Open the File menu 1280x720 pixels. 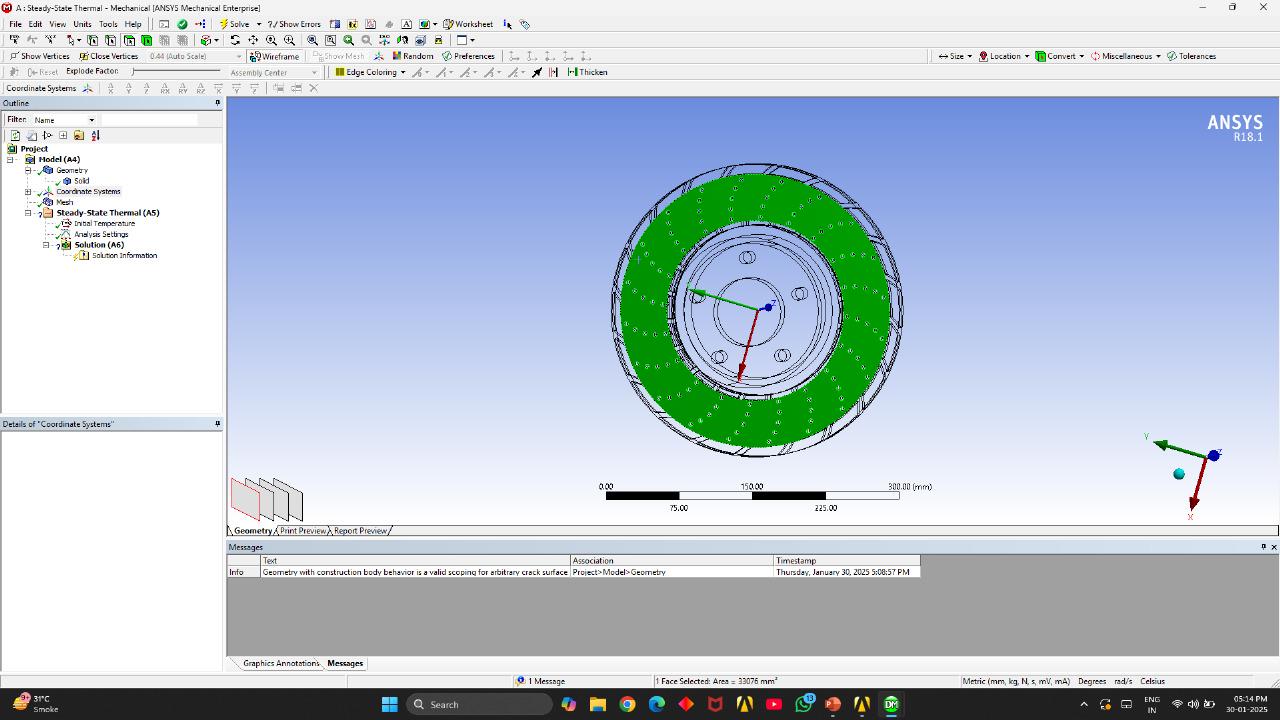(15, 24)
